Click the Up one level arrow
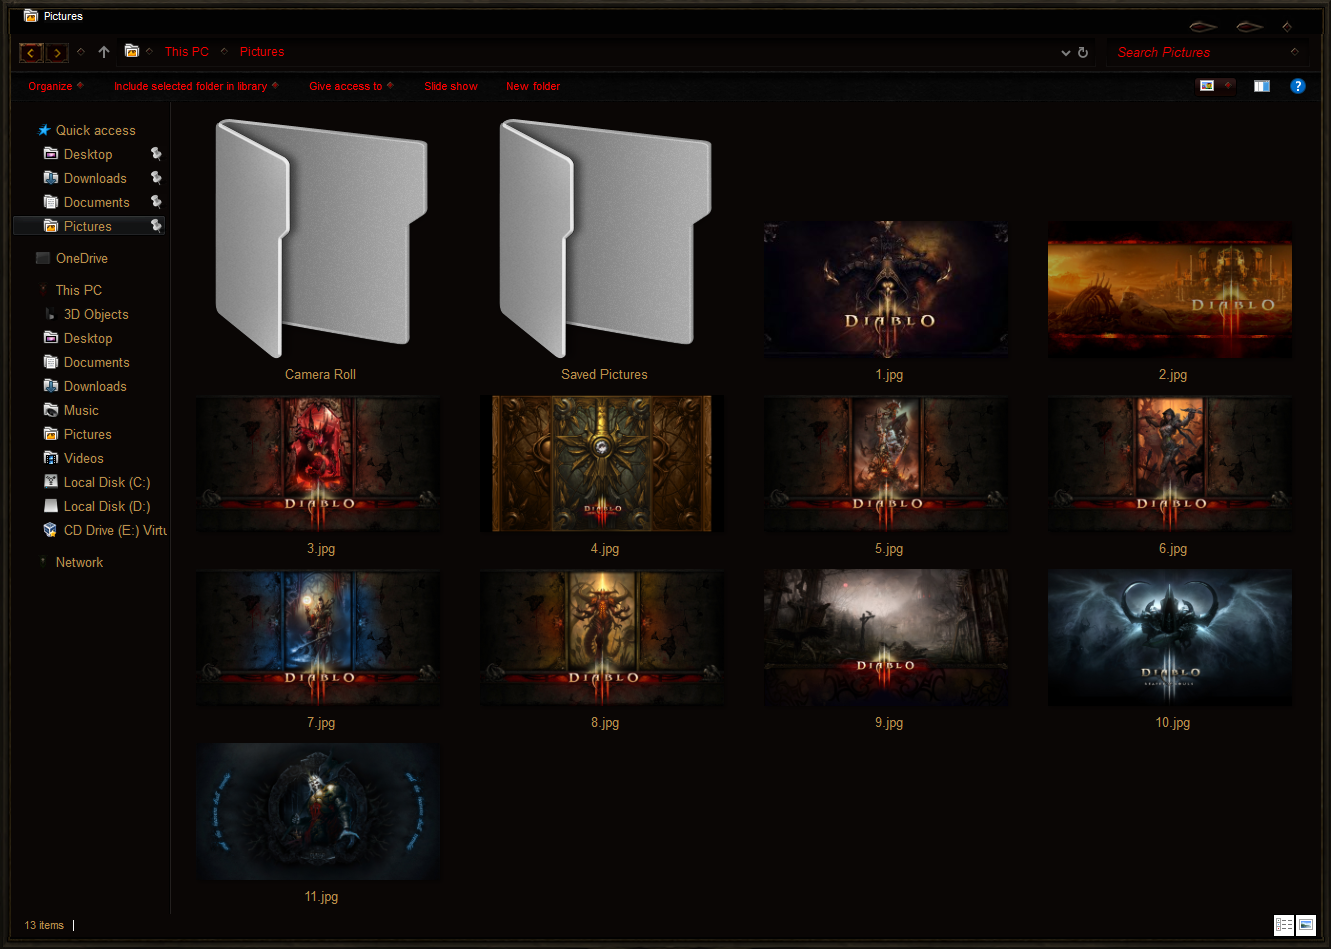Screen dimensions: 1331x949 (104, 52)
